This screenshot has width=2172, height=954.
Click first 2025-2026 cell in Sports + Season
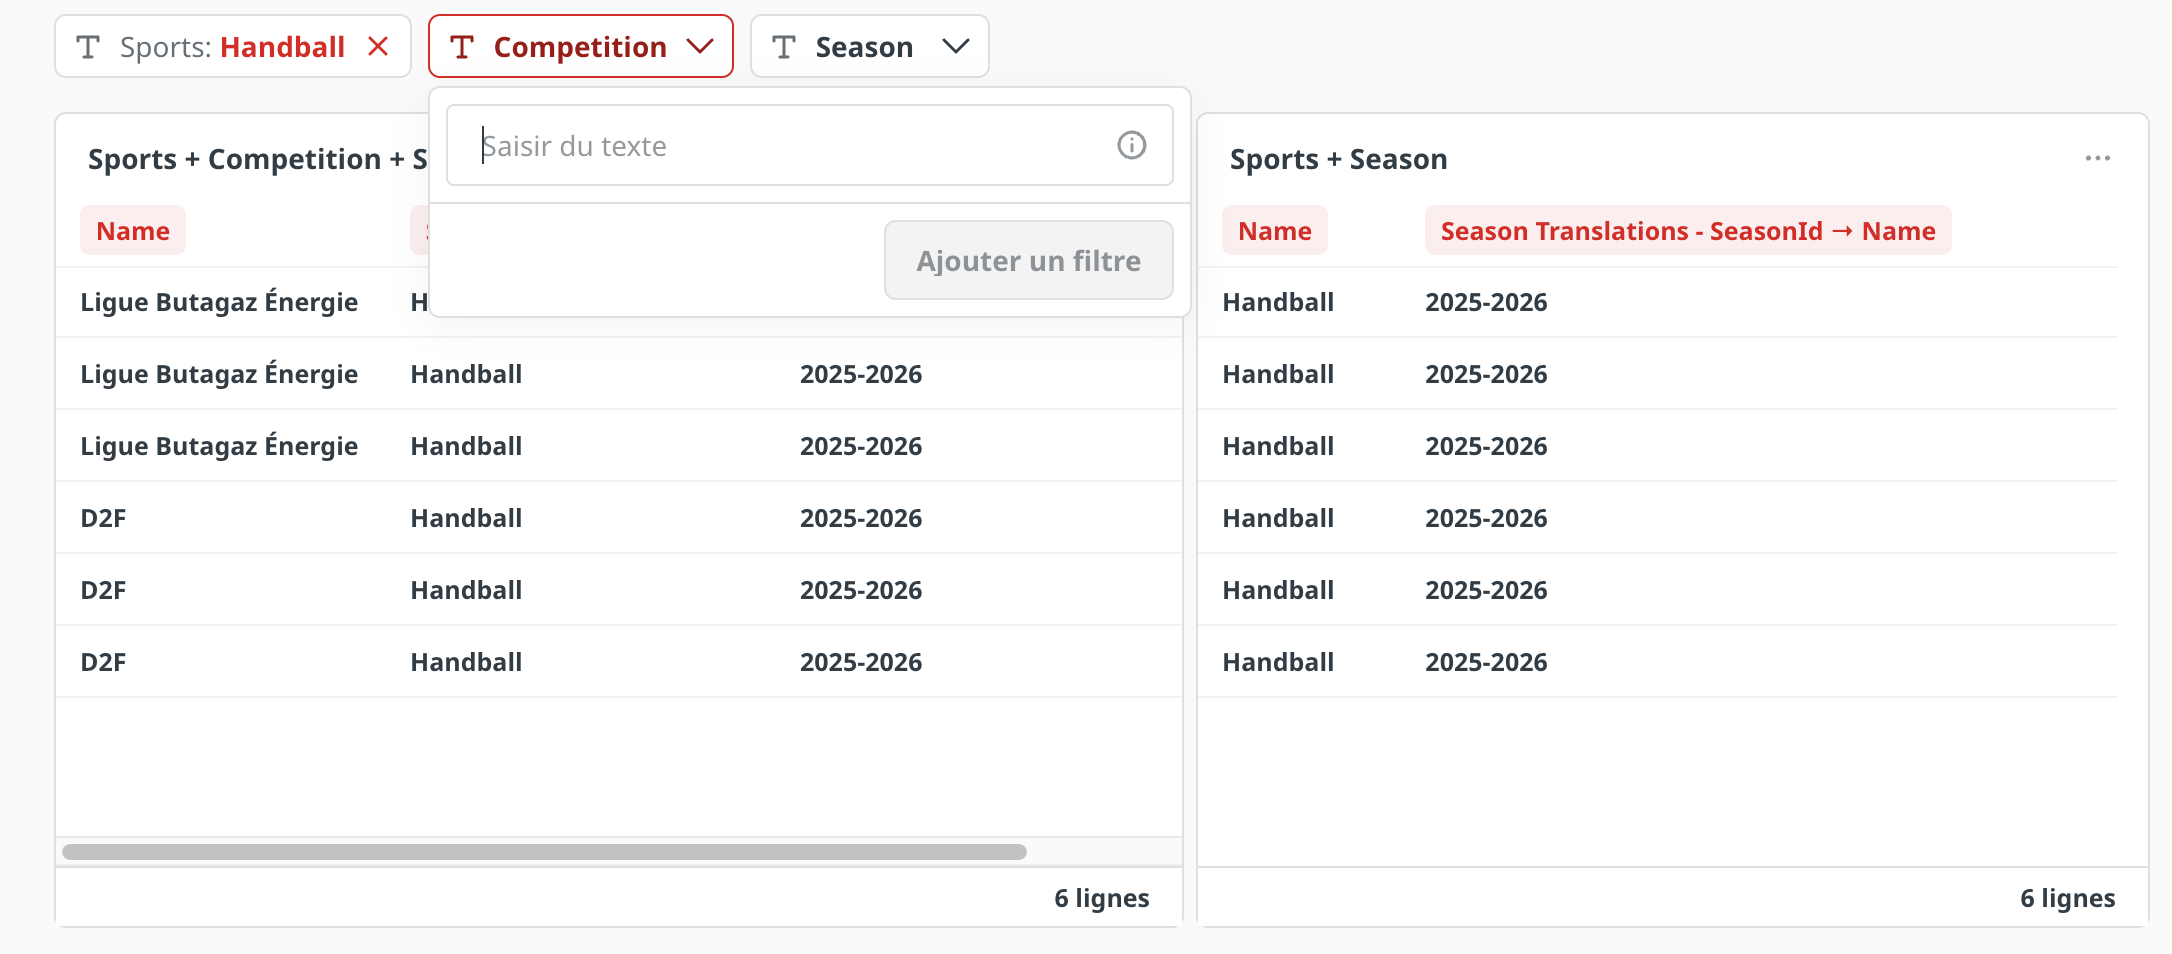click(1486, 303)
